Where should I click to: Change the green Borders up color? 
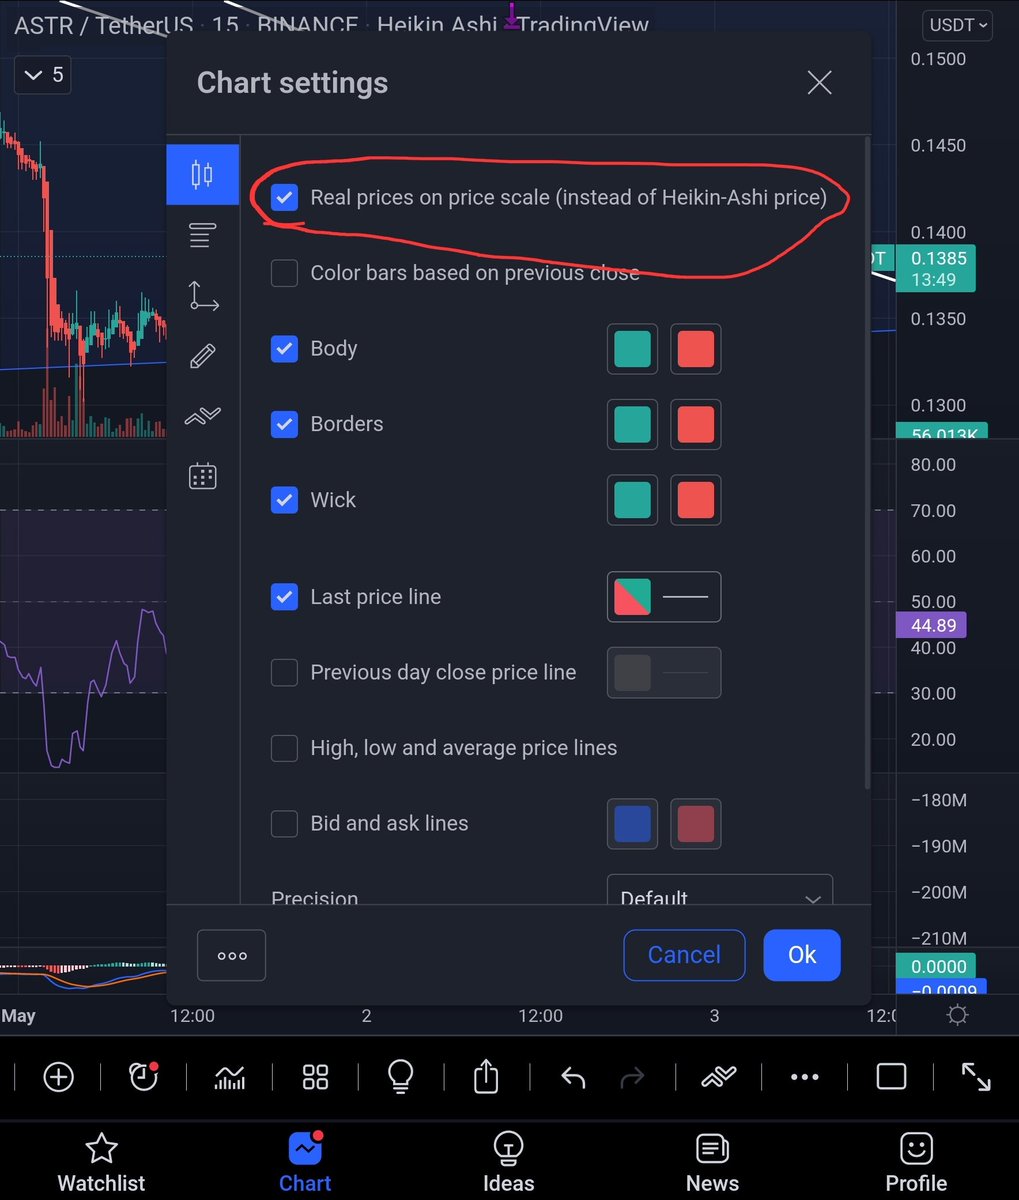tap(632, 424)
